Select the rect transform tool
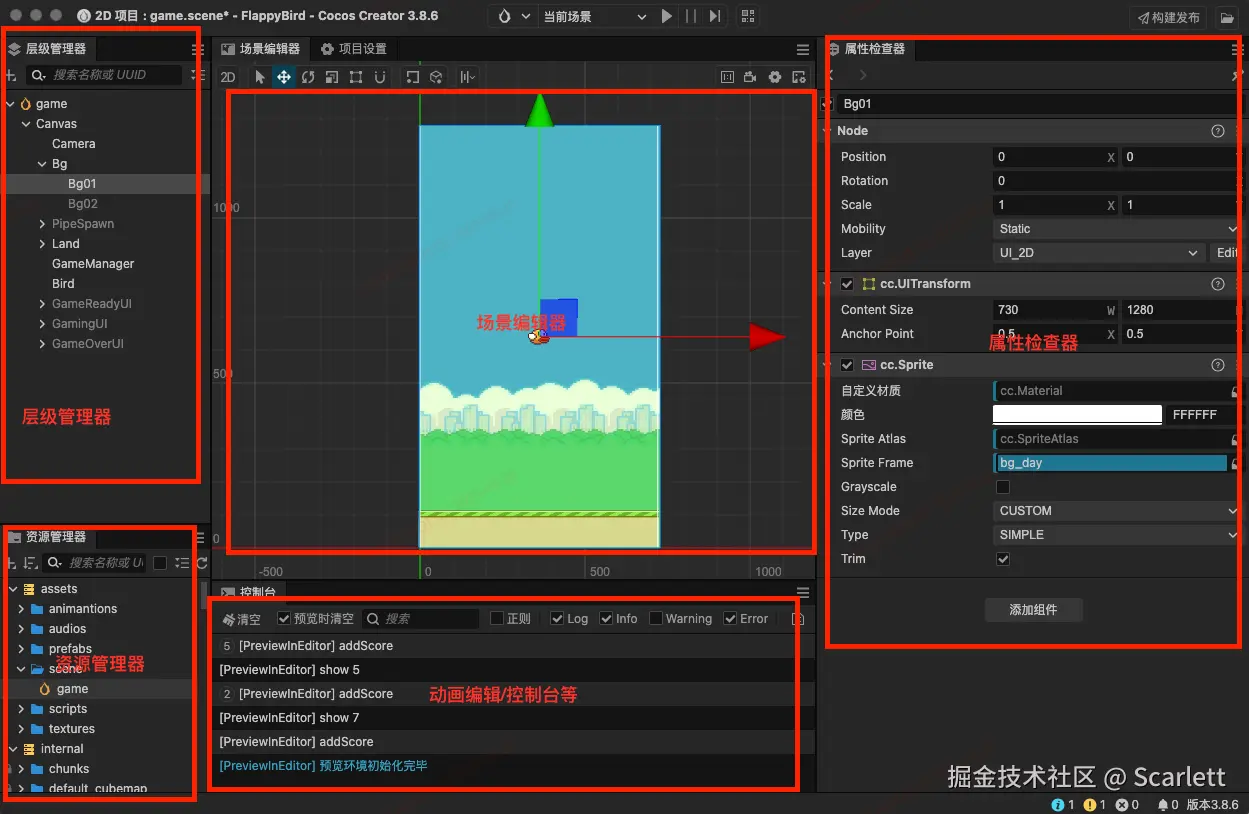Image resolution: width=1249 pixels, height=814 pixels. (x=356, y=77)
